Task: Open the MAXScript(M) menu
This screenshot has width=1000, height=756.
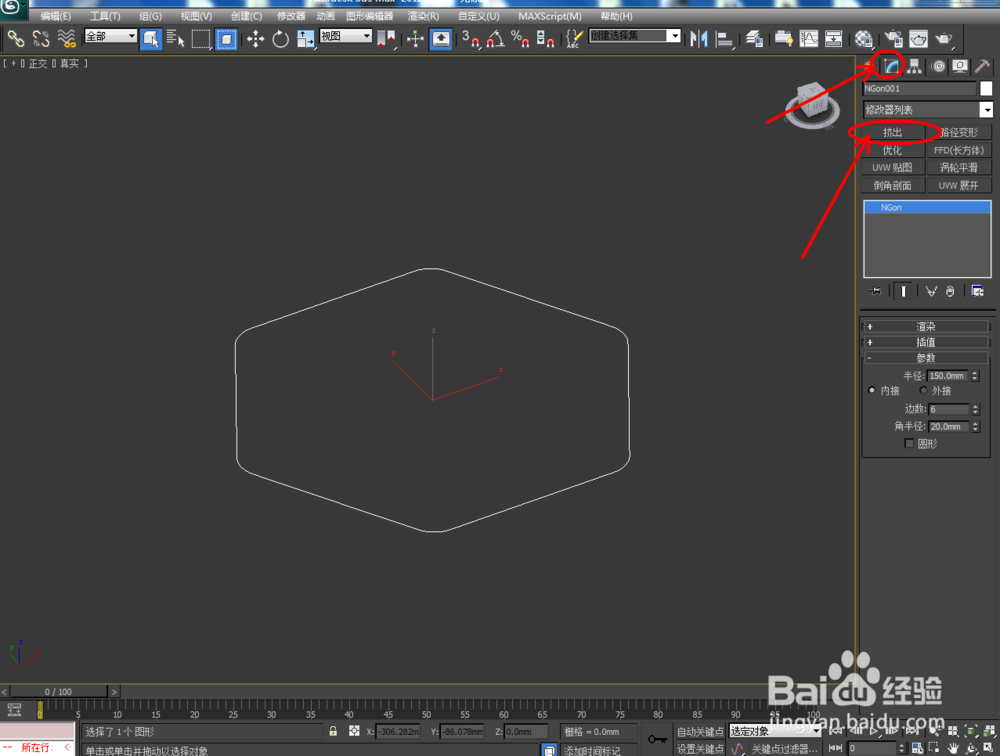Action: click(x=550, y=16)
